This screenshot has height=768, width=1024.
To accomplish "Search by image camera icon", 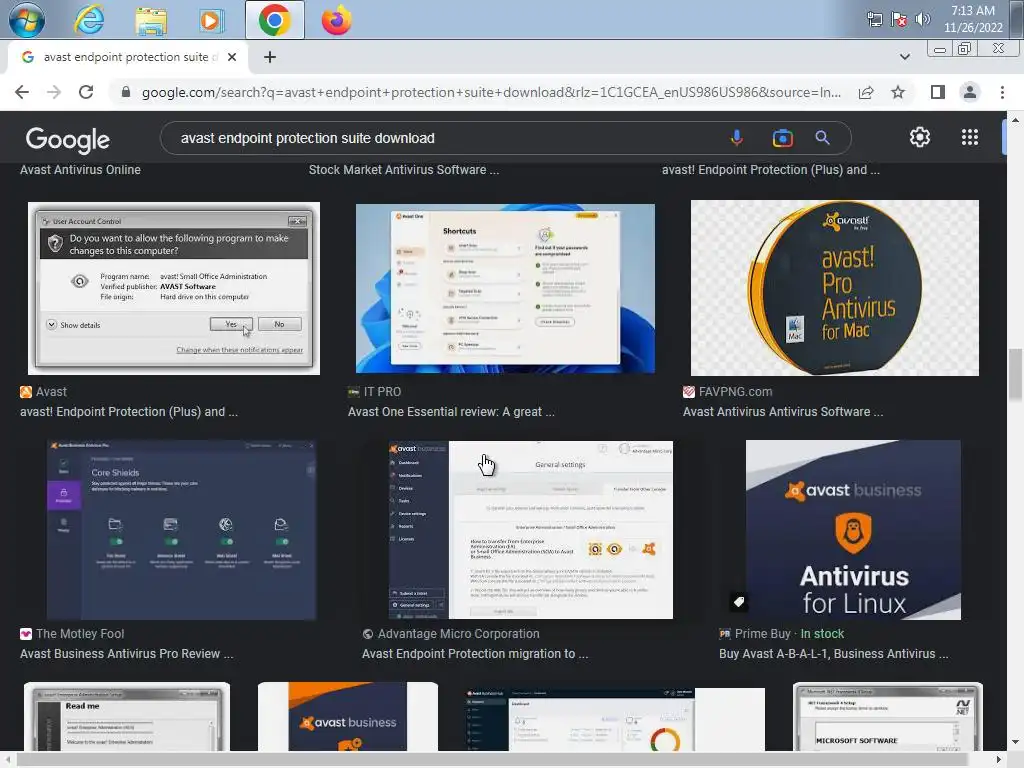I will tap(782, 138).
